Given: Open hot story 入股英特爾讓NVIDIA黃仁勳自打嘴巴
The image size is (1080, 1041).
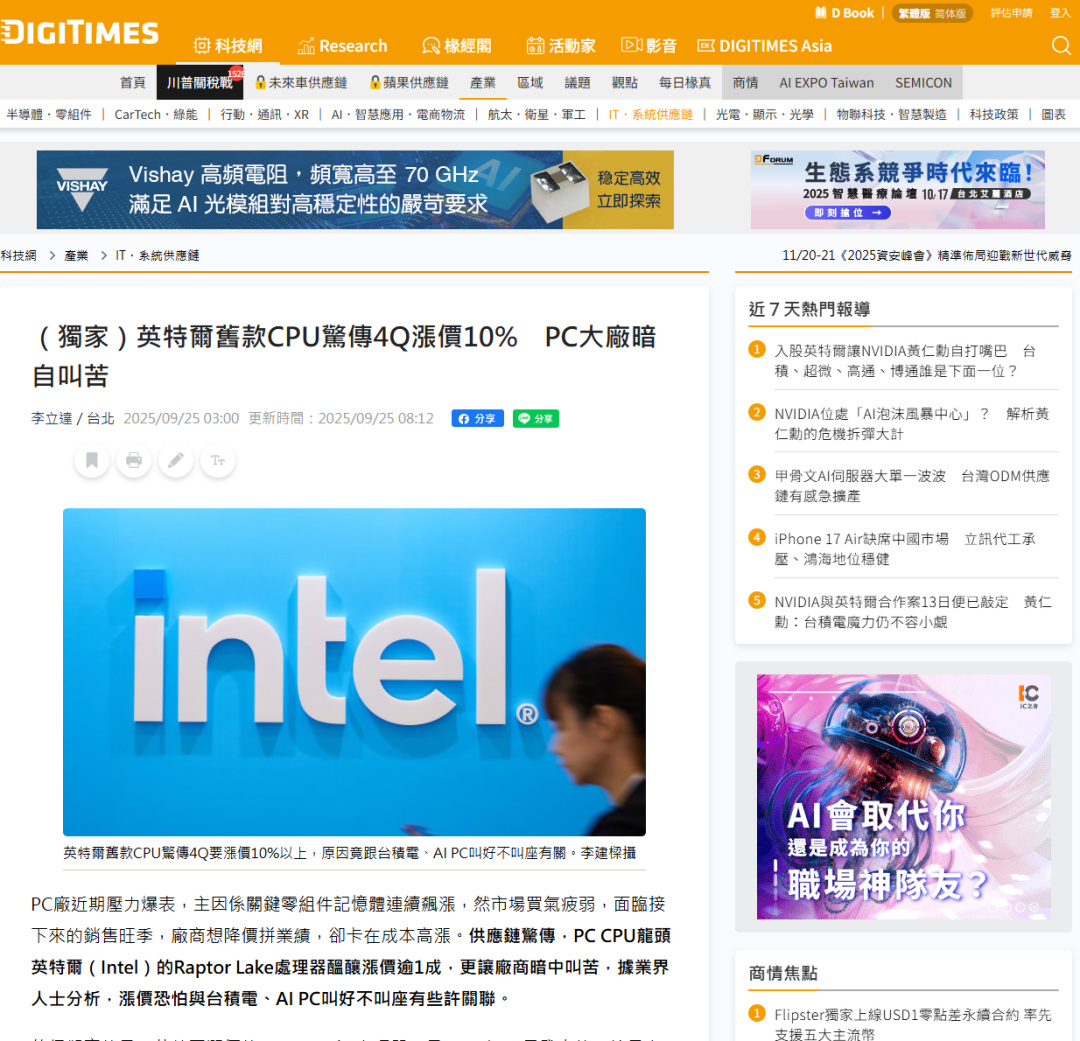Looking at the screenshot, I should [x=904, y=361].
